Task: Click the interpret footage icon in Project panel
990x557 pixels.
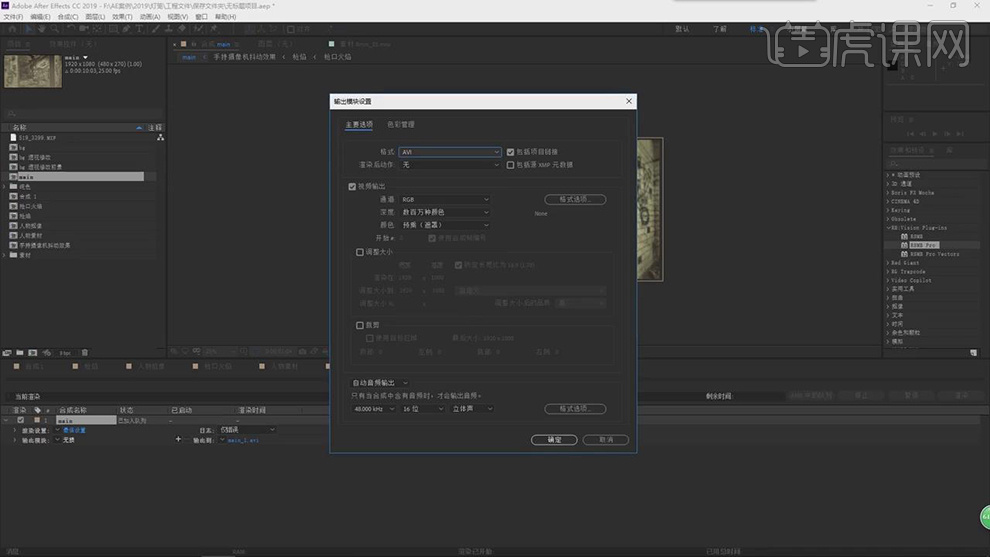Action: pyautogui.click(x=8, y=352)
